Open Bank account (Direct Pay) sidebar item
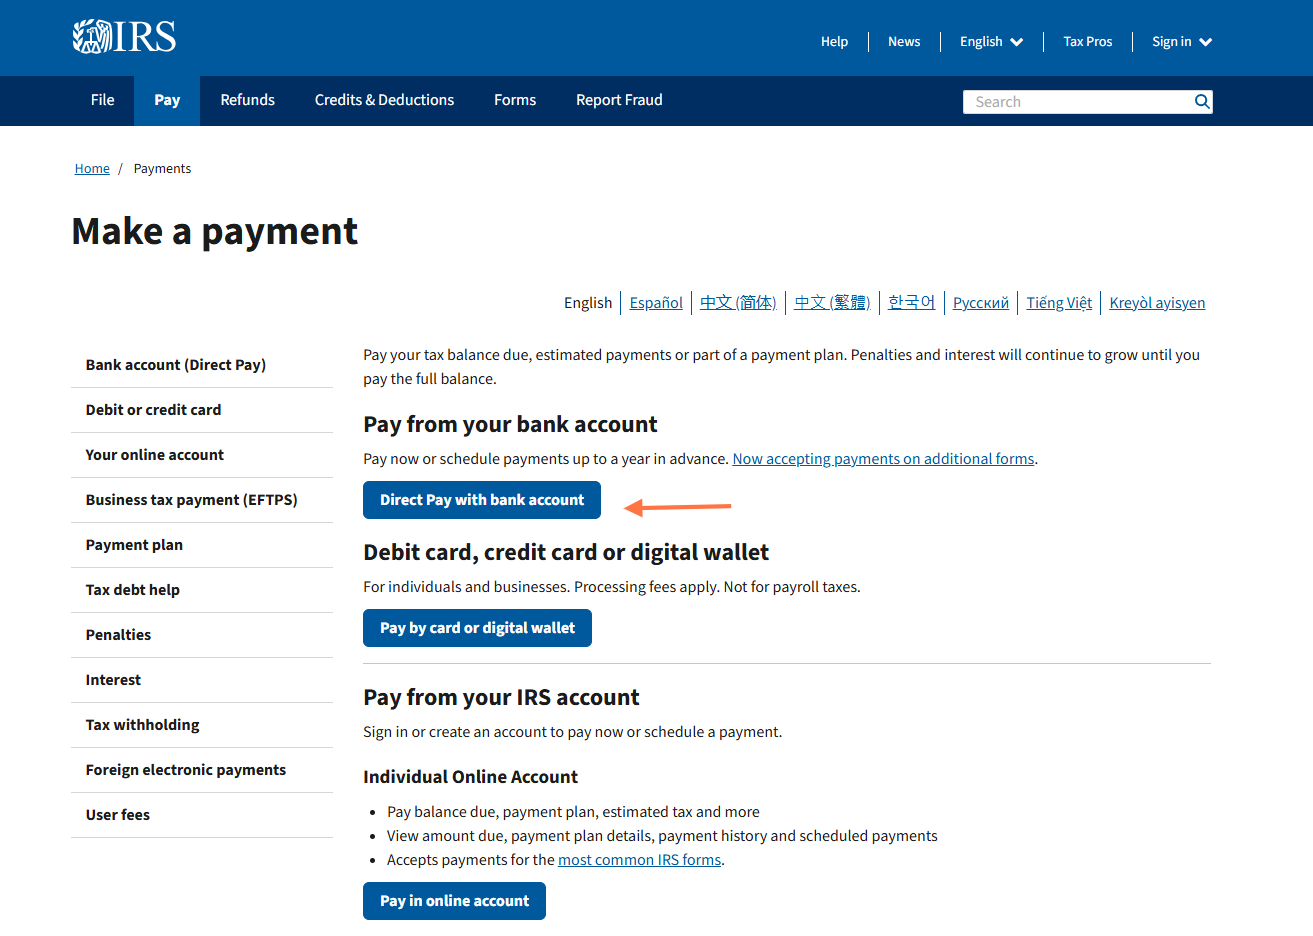The image size is (1313, 936). [202, 365]
